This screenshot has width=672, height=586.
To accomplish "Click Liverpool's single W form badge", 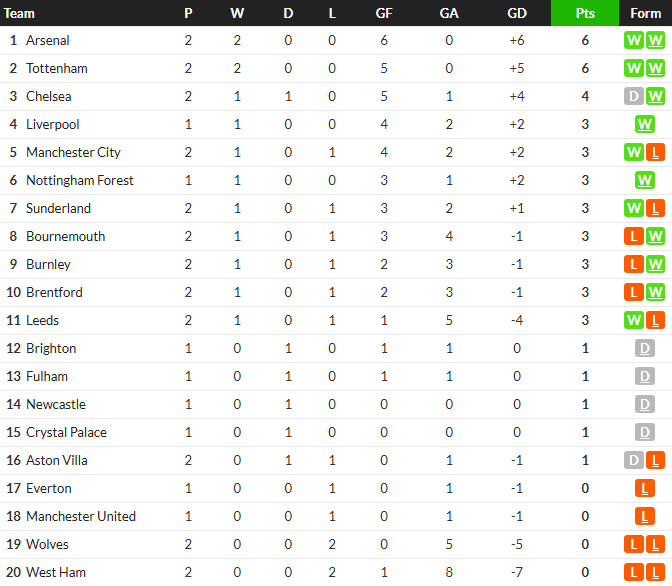I will pos(645,124).
